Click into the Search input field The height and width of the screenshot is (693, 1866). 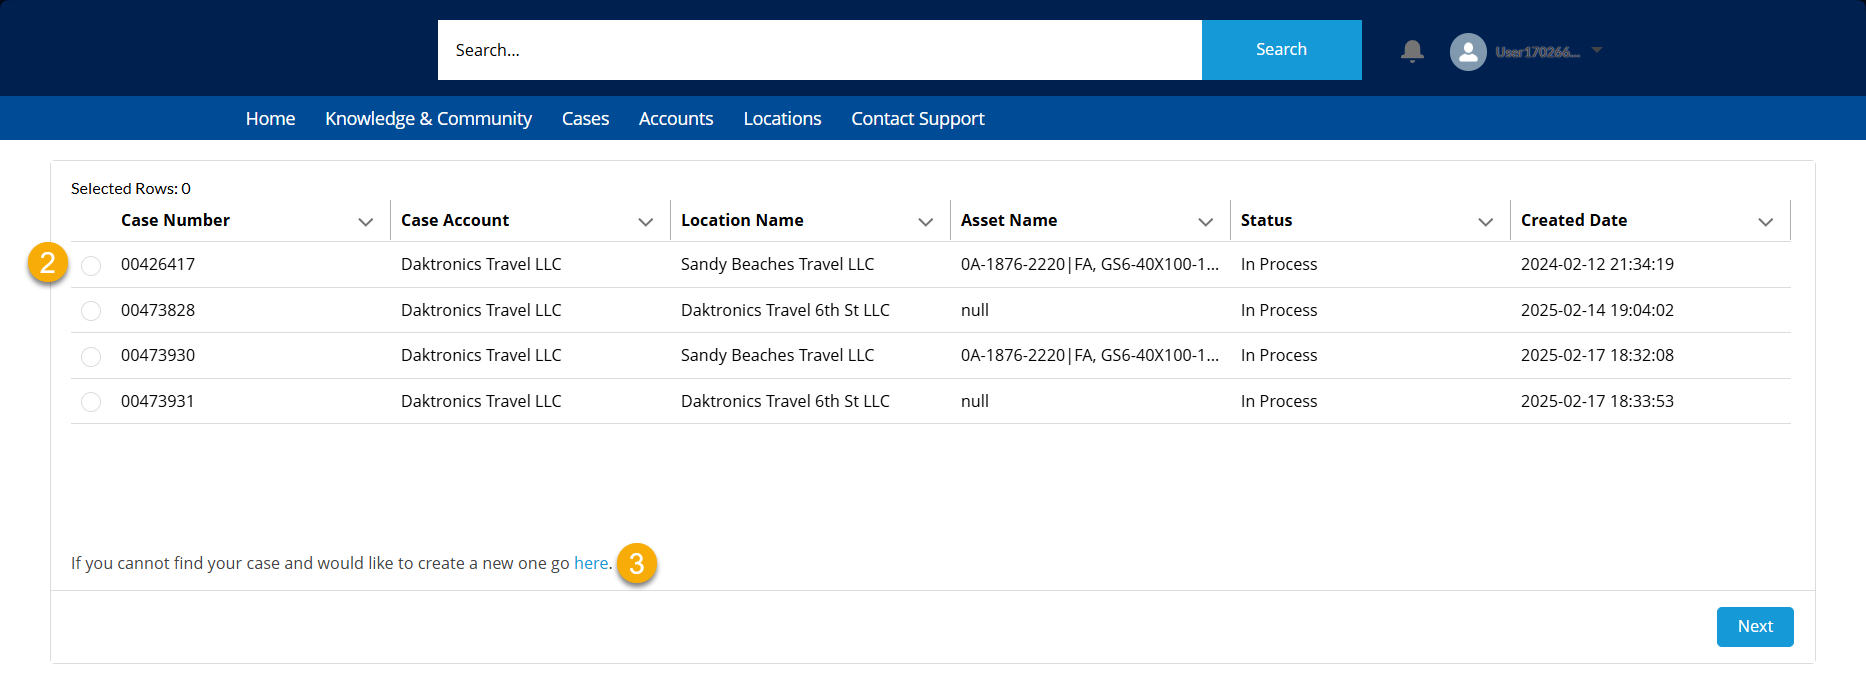[x=819, y=50]
